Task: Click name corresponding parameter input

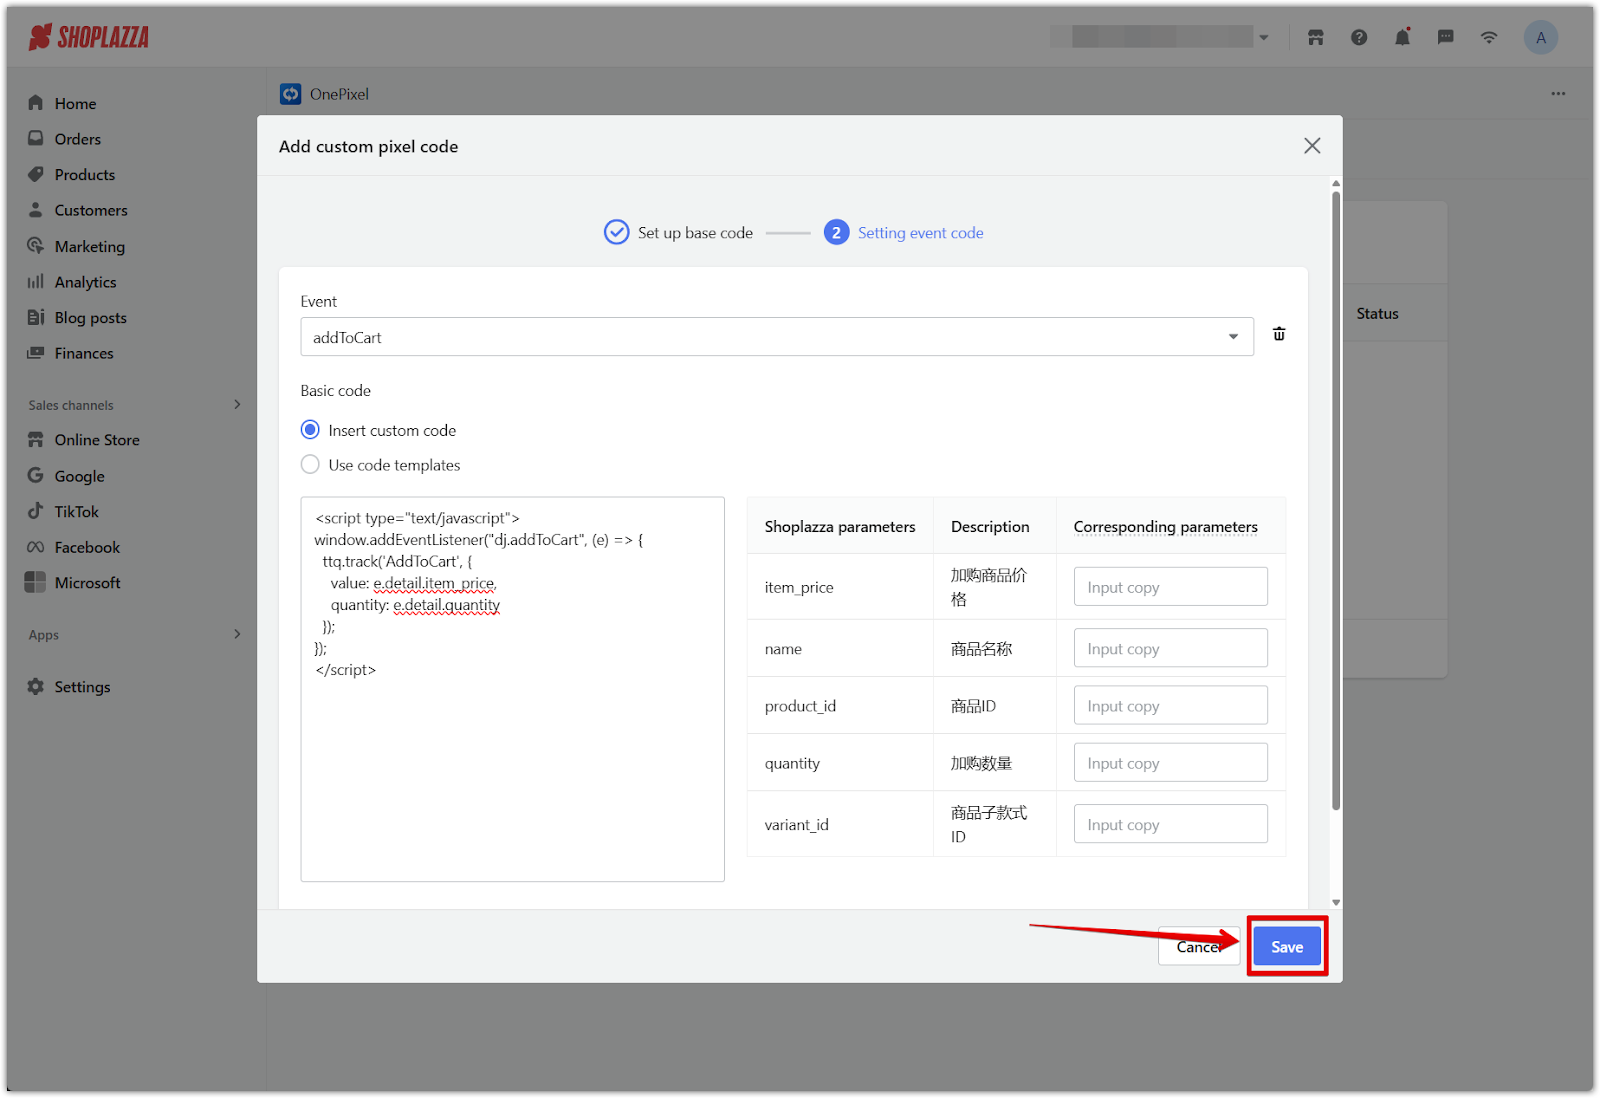Action: (x=1170, y=648)
